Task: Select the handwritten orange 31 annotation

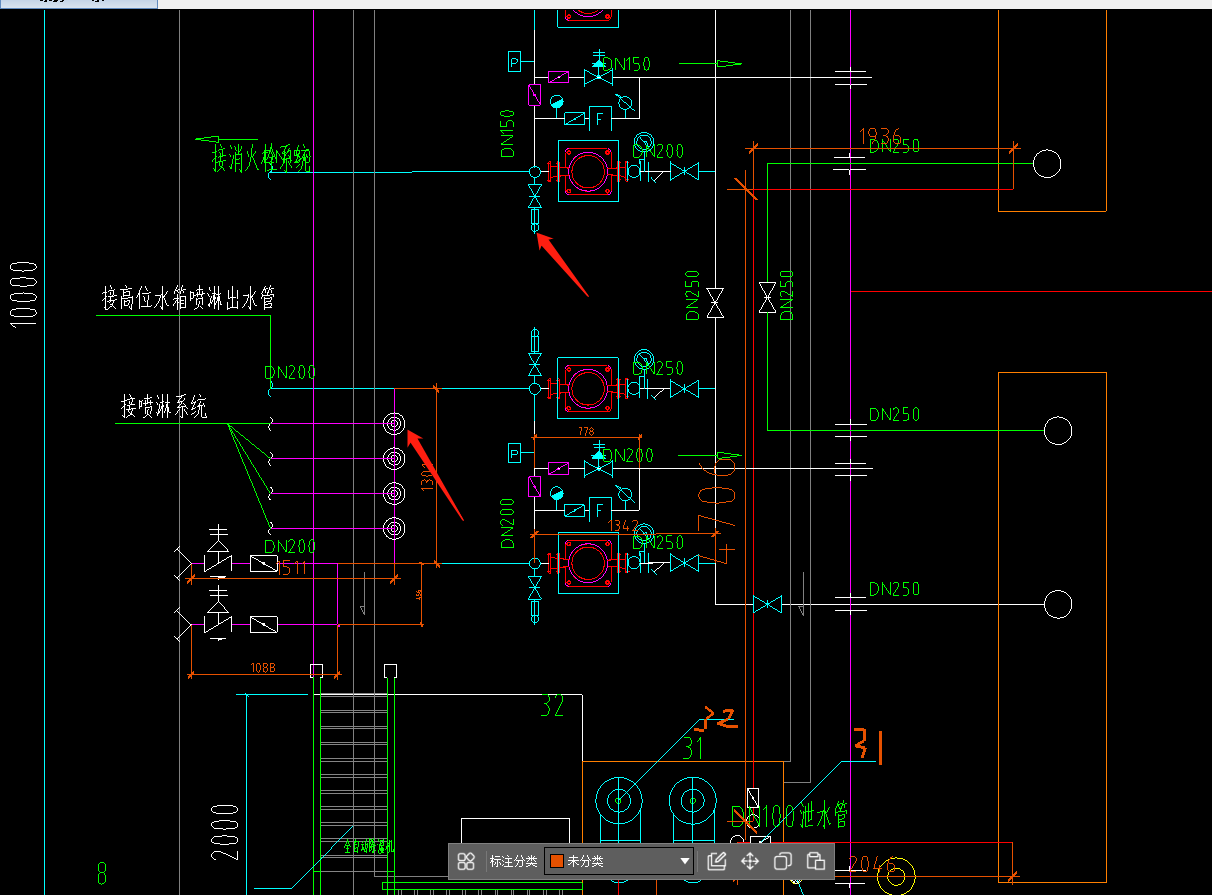Action: point(866,745)
